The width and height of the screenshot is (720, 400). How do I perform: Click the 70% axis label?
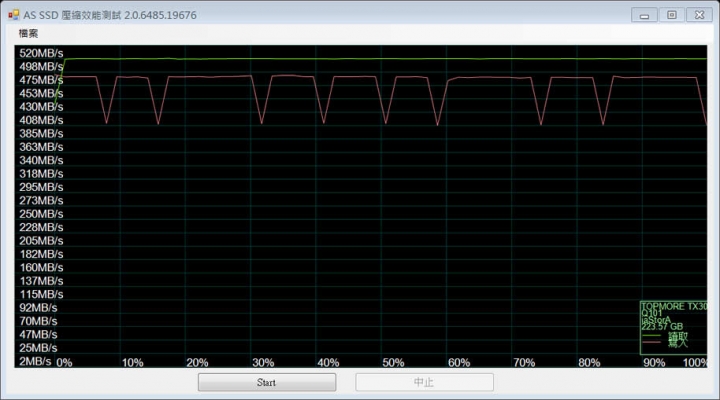coord(524,362)
